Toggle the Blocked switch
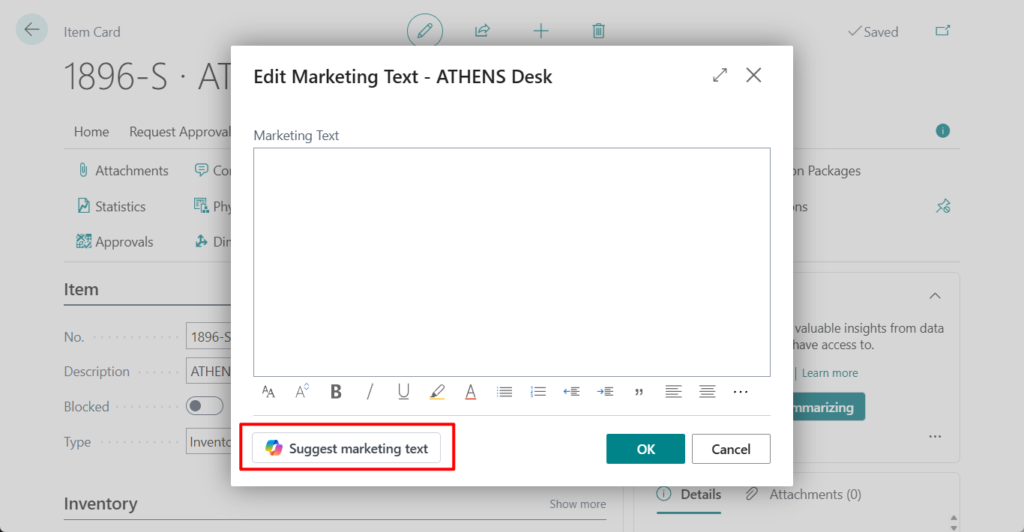 (x=205, y=406)
